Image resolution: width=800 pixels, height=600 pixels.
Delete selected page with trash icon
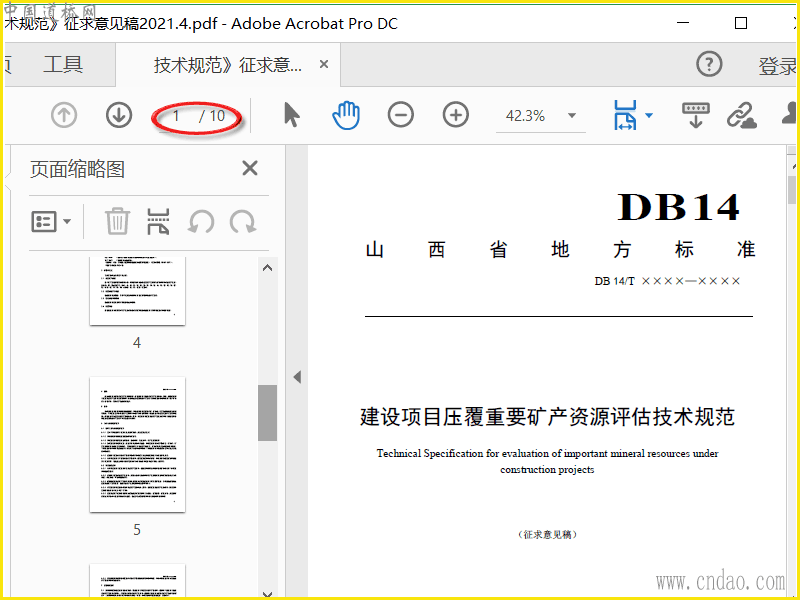pos(118,221)
